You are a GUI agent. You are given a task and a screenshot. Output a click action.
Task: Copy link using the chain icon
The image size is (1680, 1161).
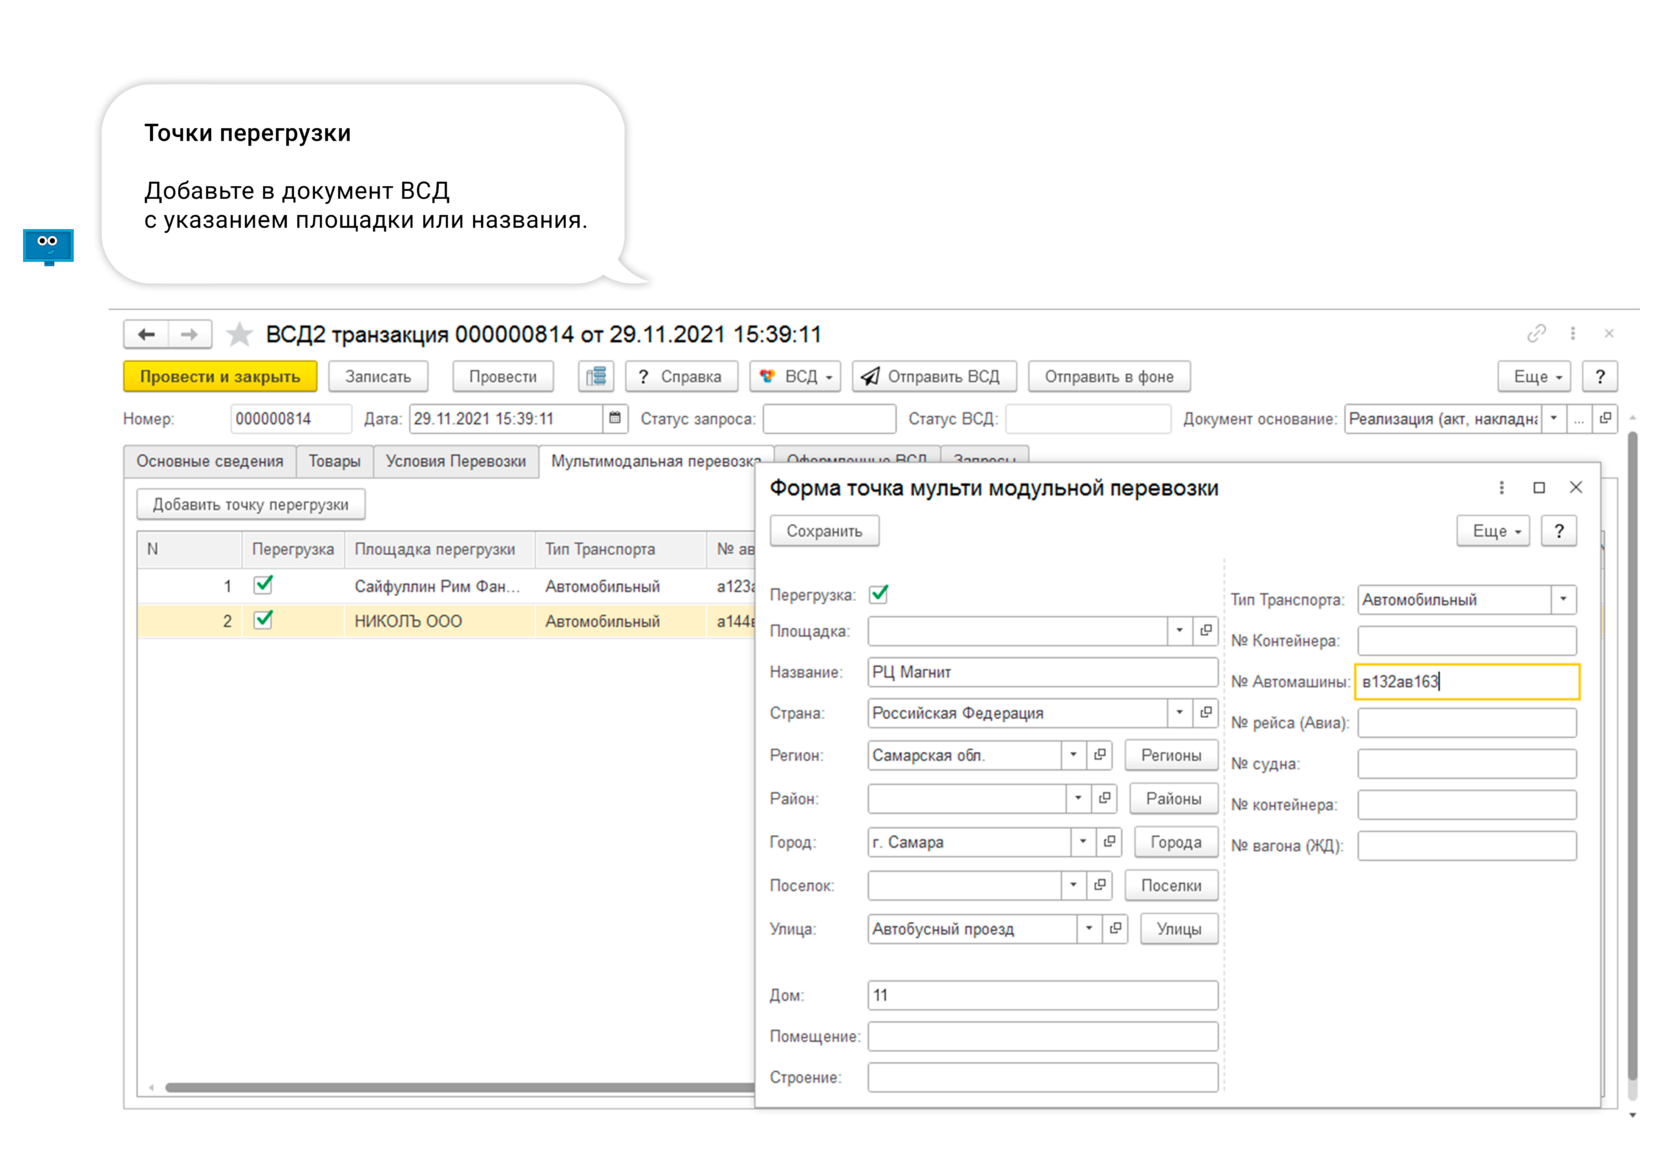[x=1536, y=333]
